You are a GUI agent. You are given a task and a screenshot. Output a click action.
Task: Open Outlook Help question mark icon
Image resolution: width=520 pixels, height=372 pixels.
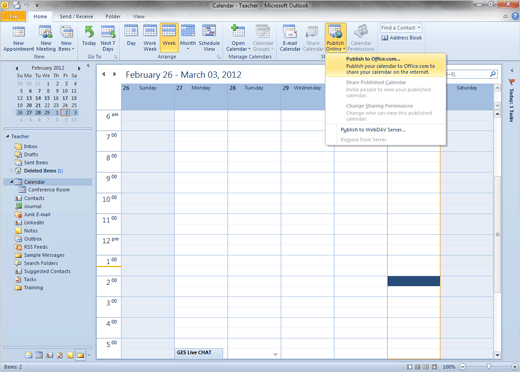pos(515,16)
